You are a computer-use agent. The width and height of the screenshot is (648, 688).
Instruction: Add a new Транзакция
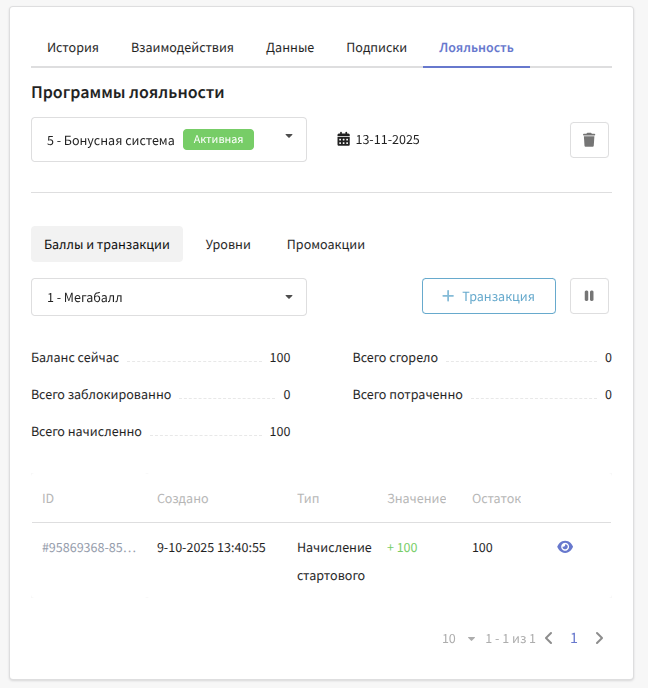coord(489,296)
